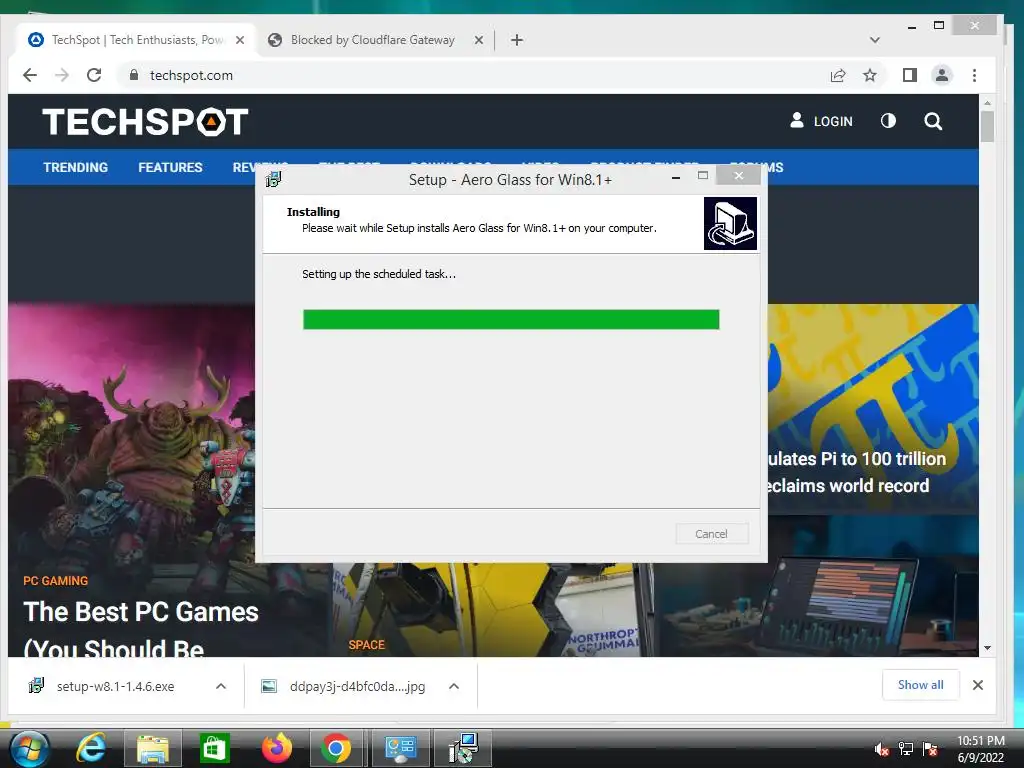Expand the tab search chevron

click(x=874, y=40)
